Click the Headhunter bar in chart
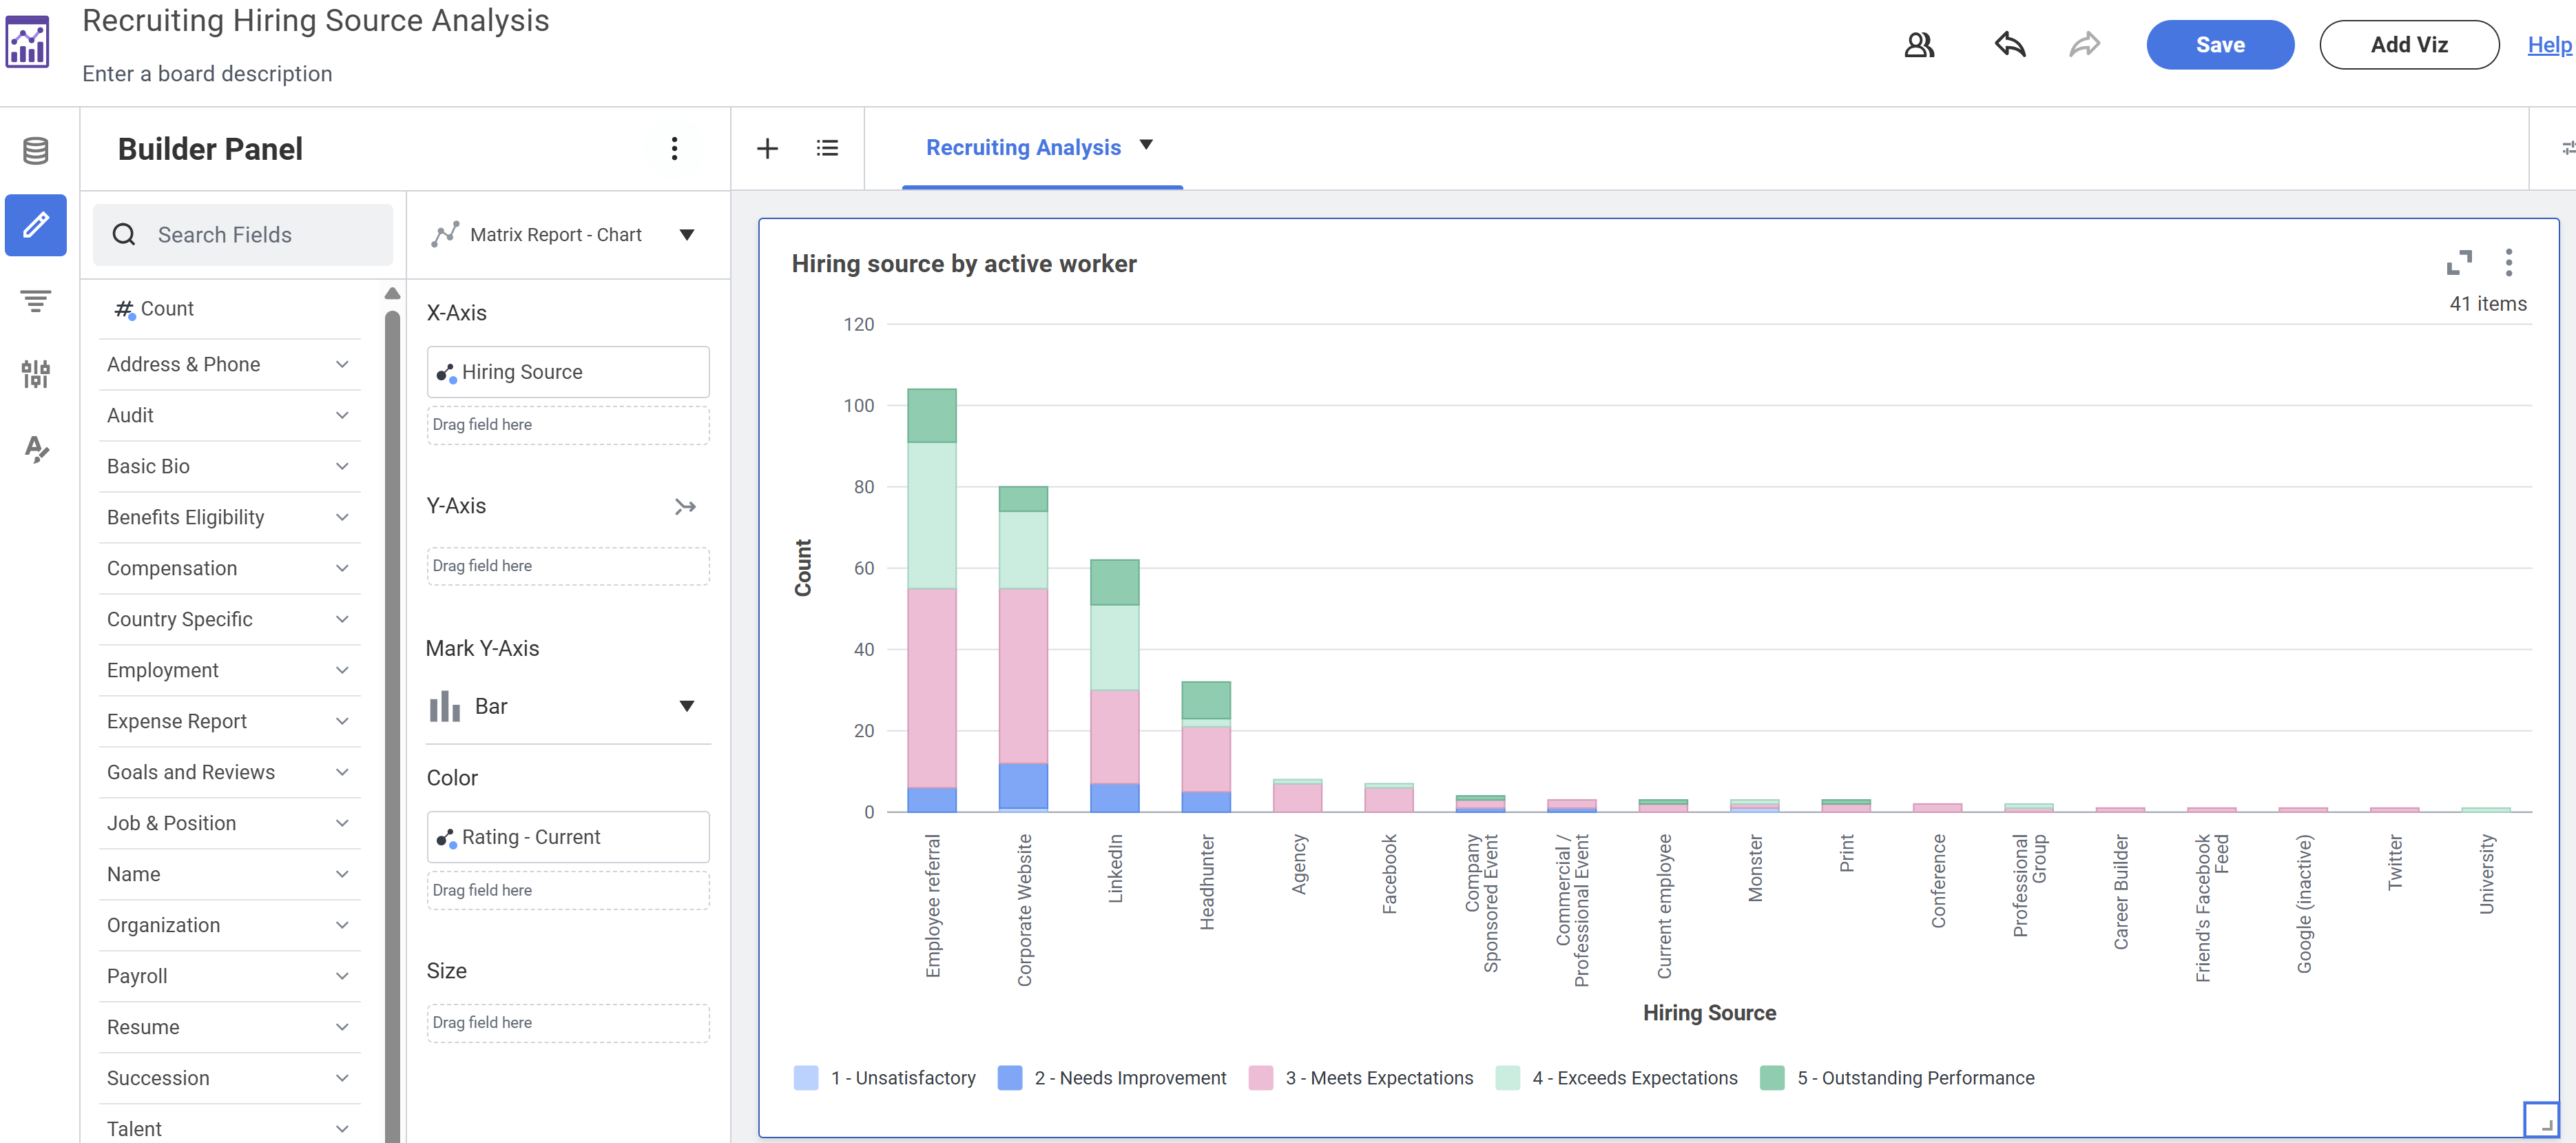This screenshot has height=1143, width=2576. tap(1206, 747)
